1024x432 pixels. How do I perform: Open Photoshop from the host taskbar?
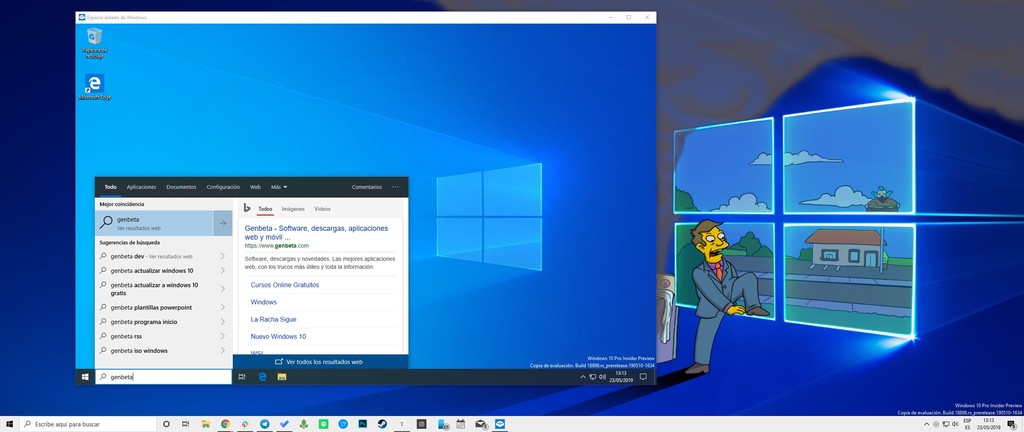362,424
